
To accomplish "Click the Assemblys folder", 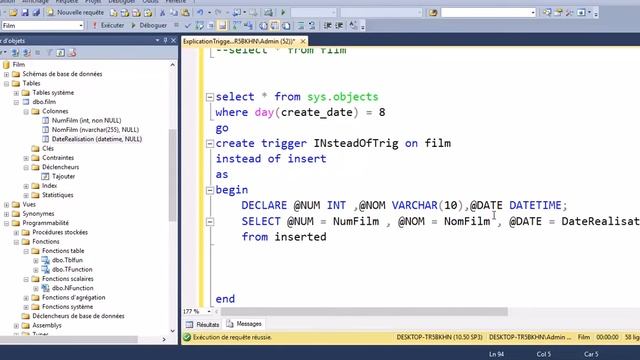I will 47,325.
